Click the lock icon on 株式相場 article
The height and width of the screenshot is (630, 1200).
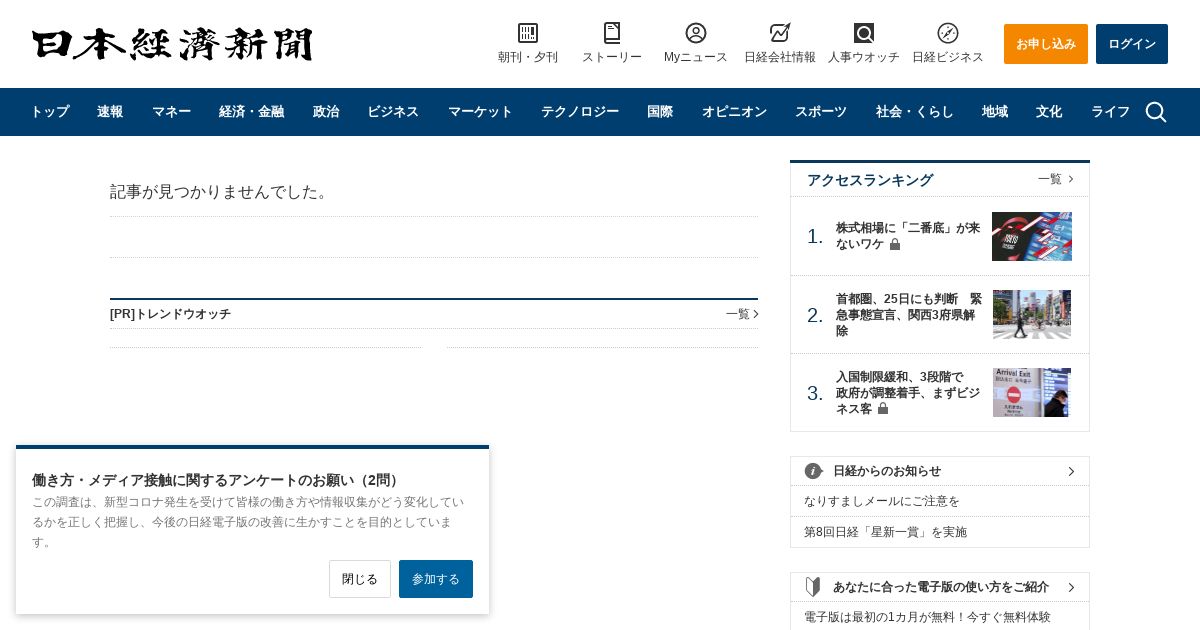tap(895, 244)
